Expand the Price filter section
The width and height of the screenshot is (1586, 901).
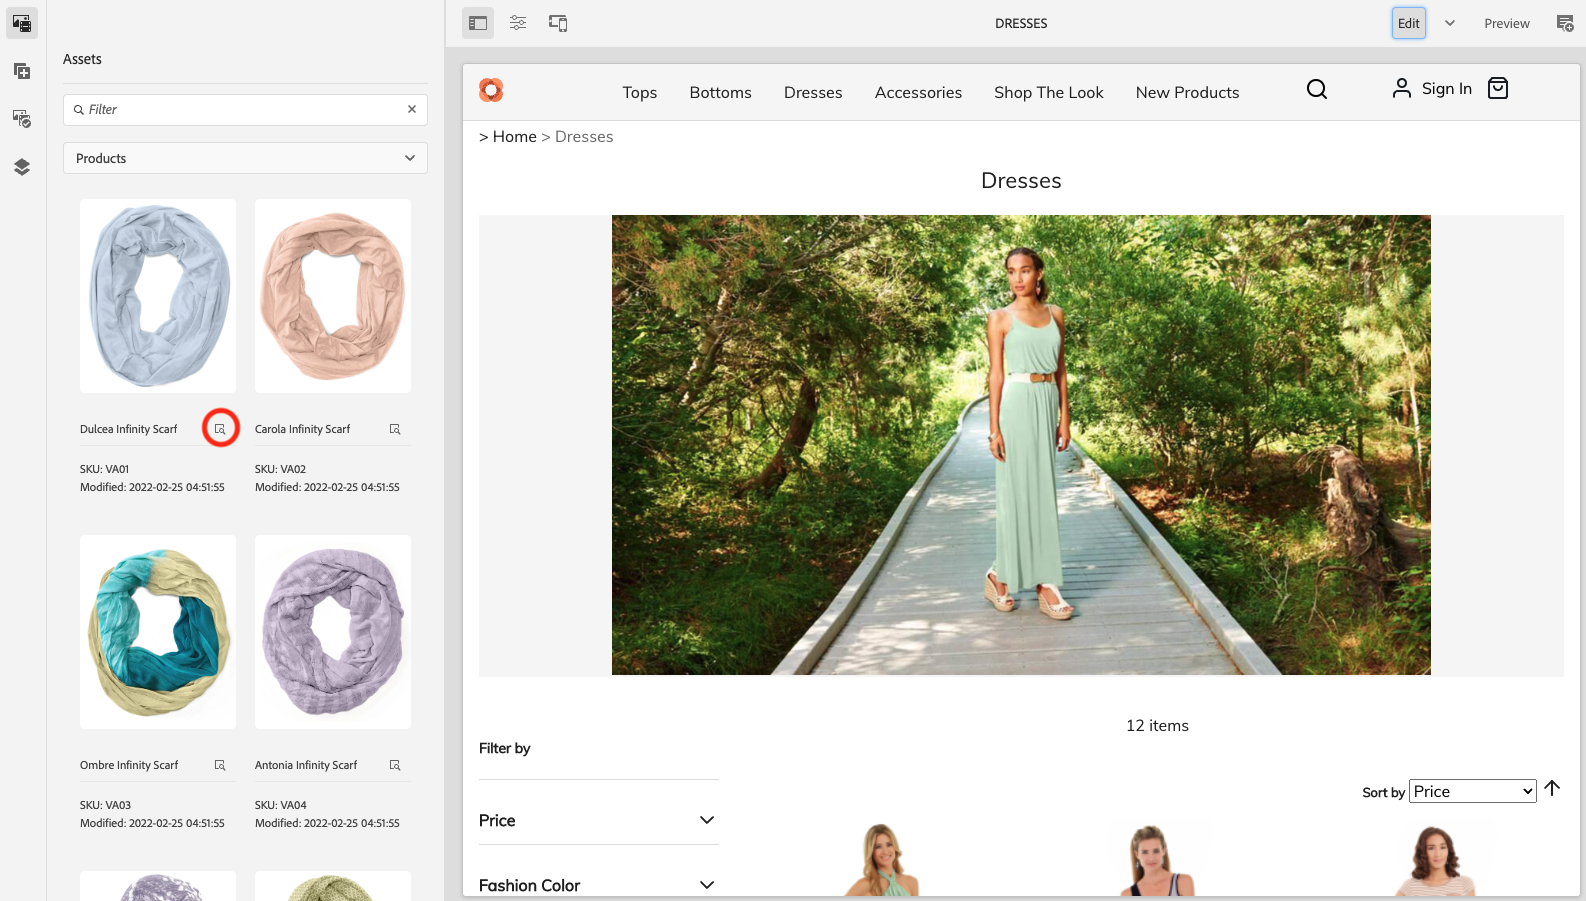click(598, 820)
